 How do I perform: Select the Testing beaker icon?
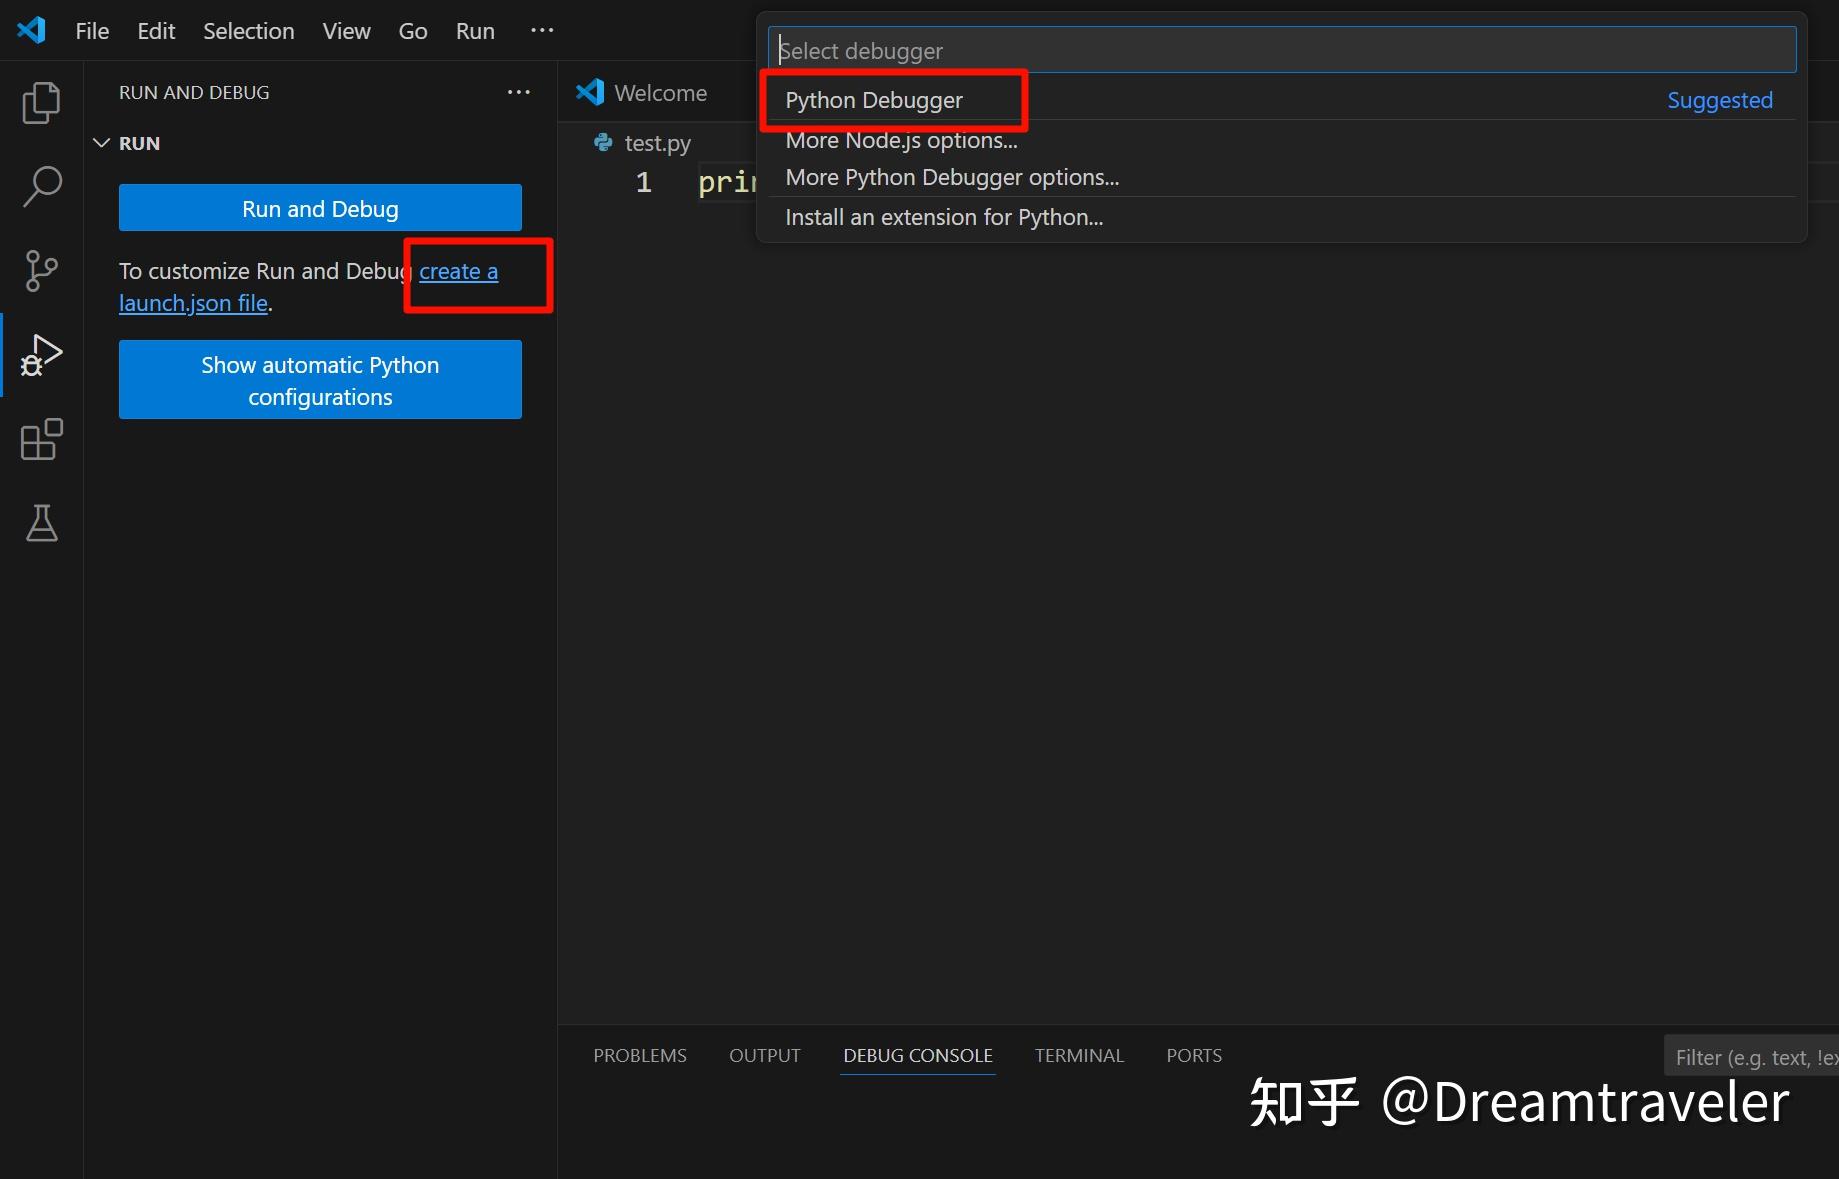[x=41, y=523]
